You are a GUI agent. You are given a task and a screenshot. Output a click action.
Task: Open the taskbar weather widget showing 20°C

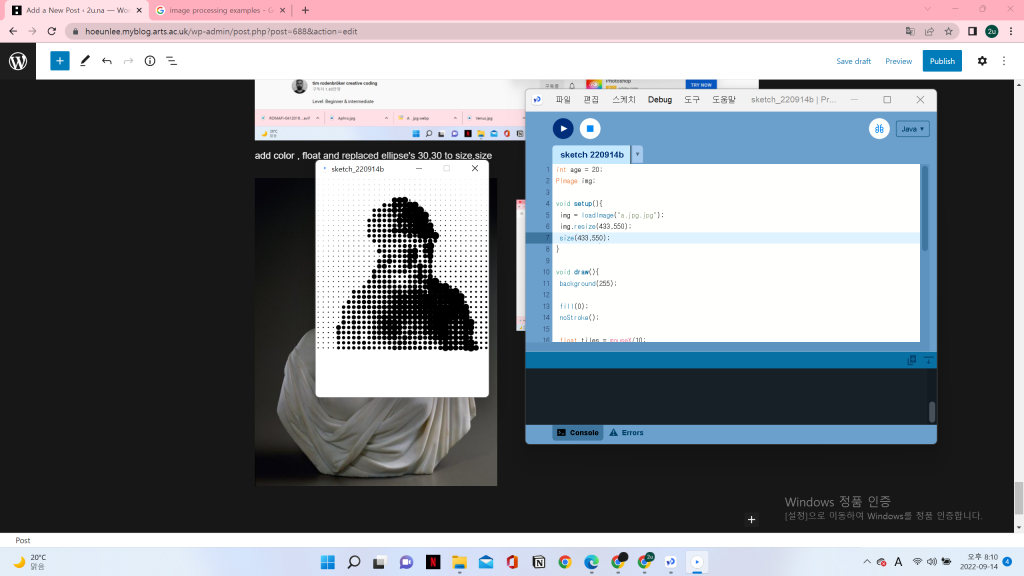pos(30,562)
